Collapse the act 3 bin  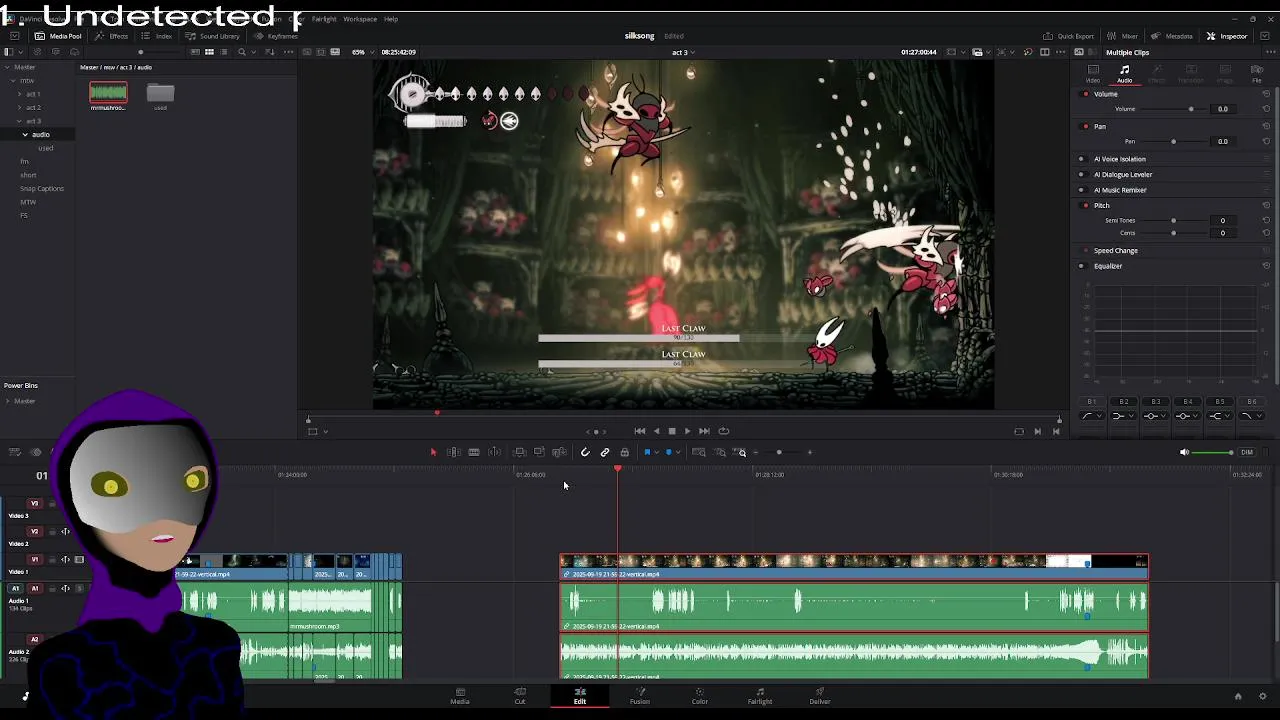(19, 121)
